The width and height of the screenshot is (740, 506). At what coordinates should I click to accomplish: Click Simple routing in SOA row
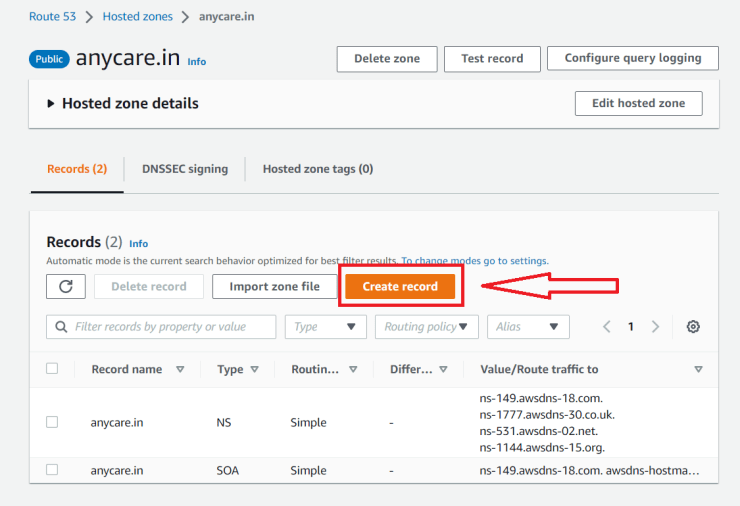(308, 471)
